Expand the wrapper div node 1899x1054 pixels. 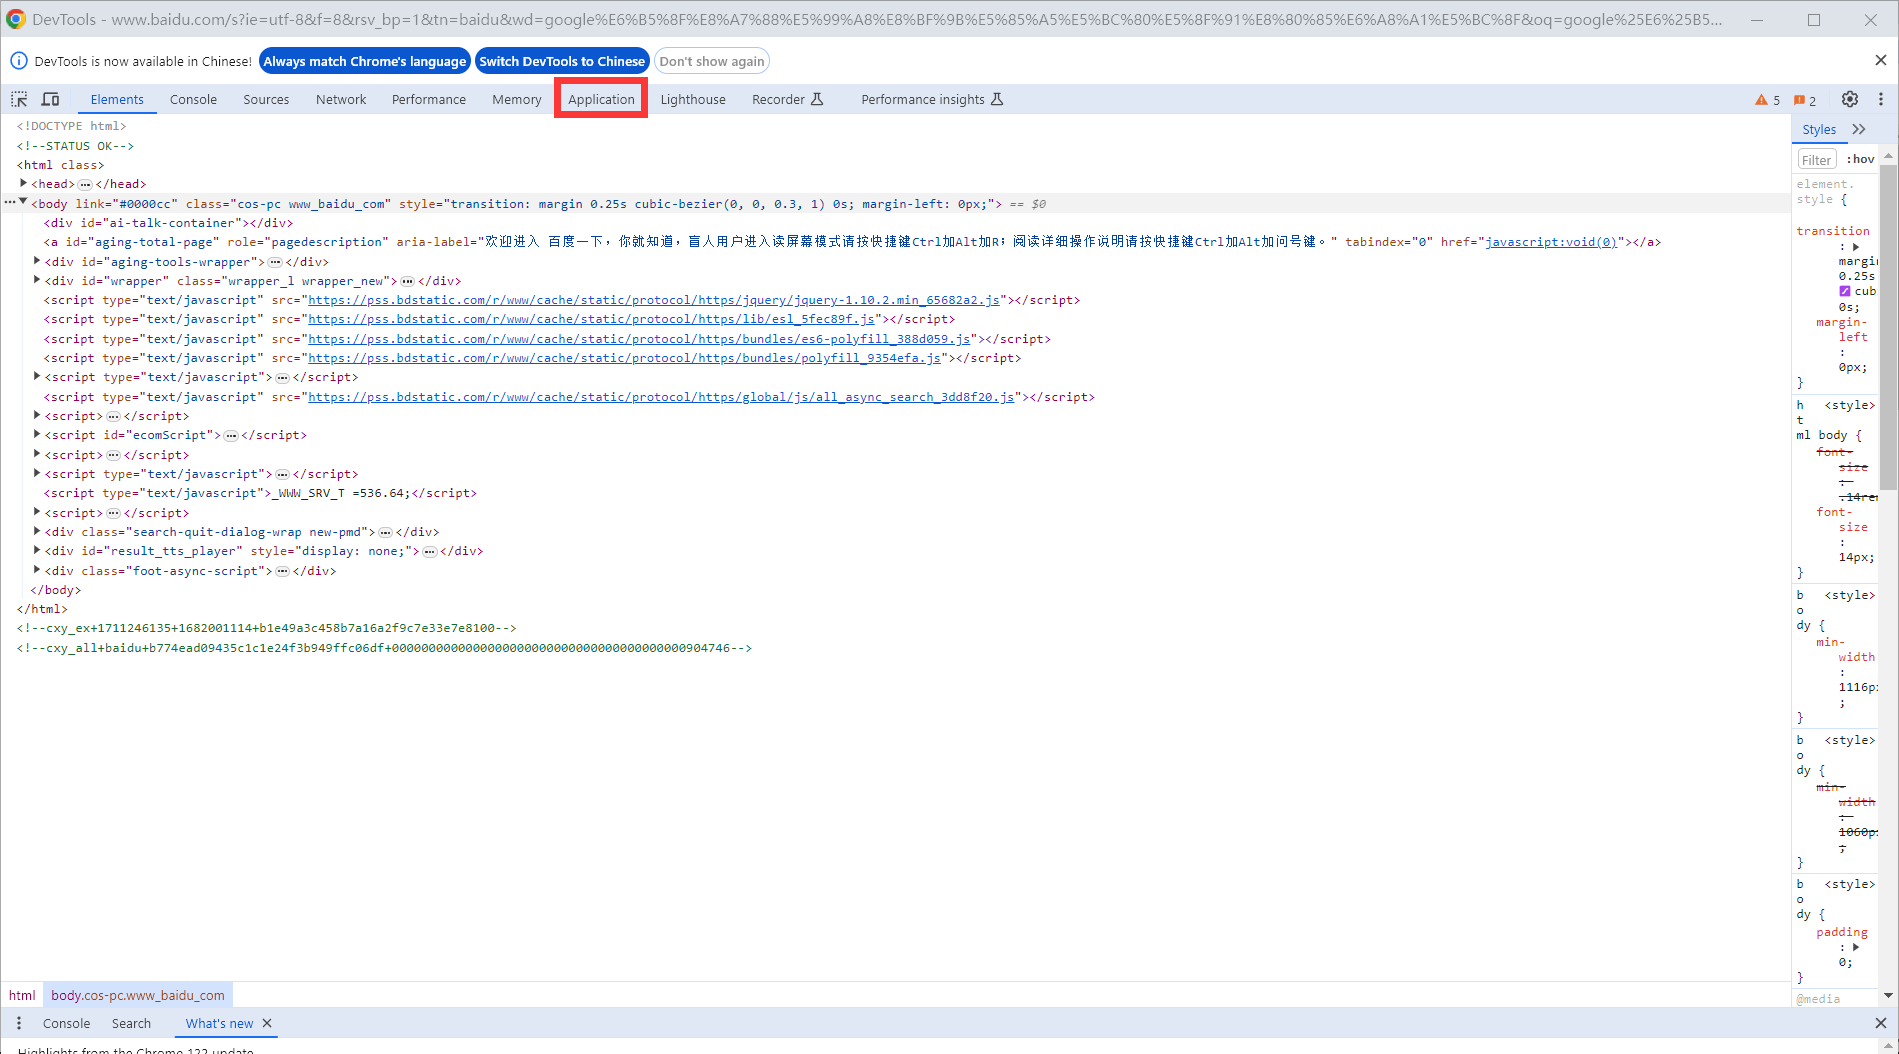38,280
